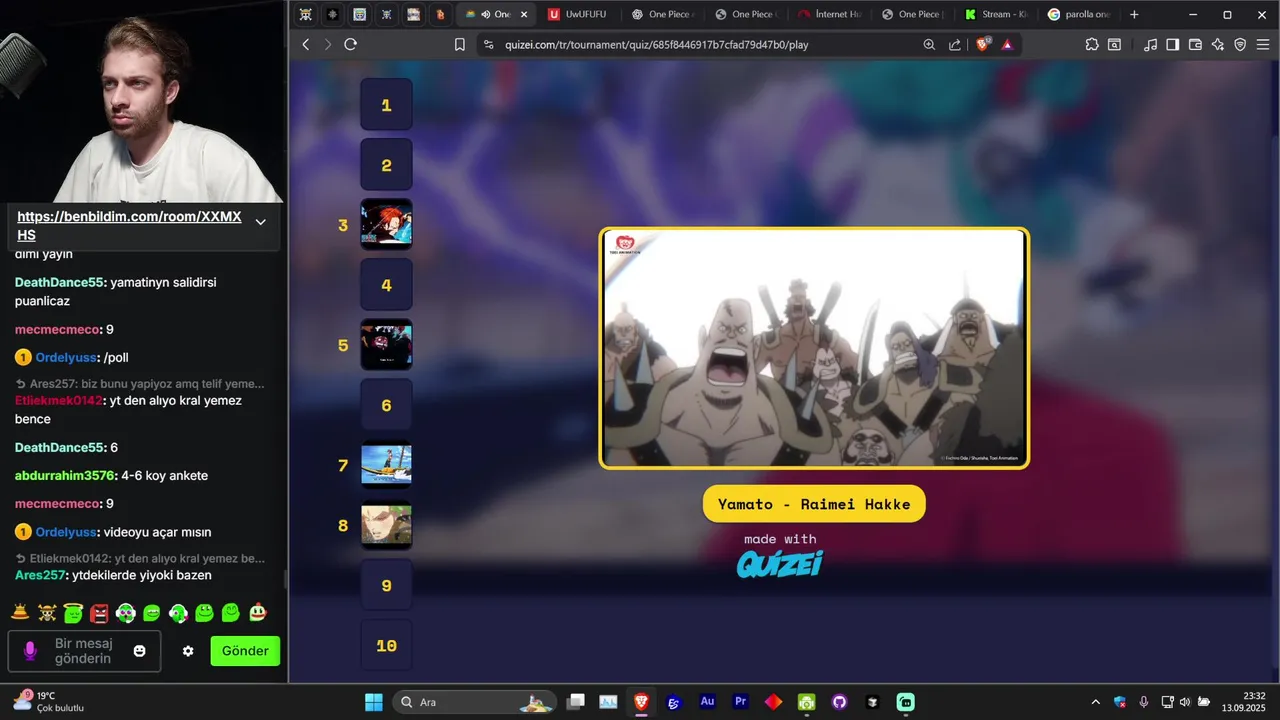
Task: Share this page via address bar icon
Action: [x=955, y=44]
